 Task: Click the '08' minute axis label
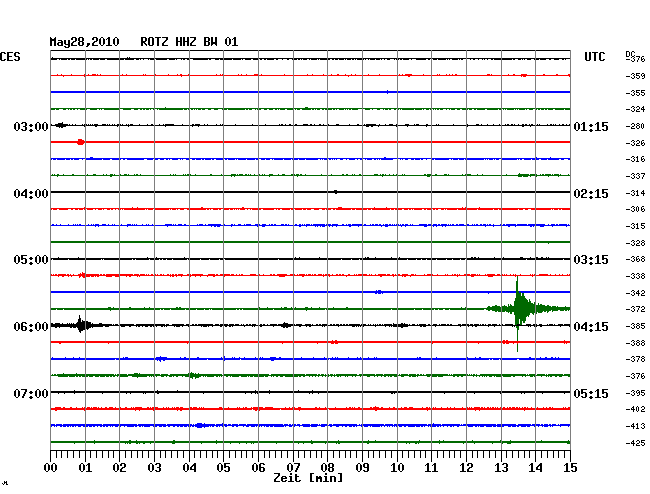[327, 468]
